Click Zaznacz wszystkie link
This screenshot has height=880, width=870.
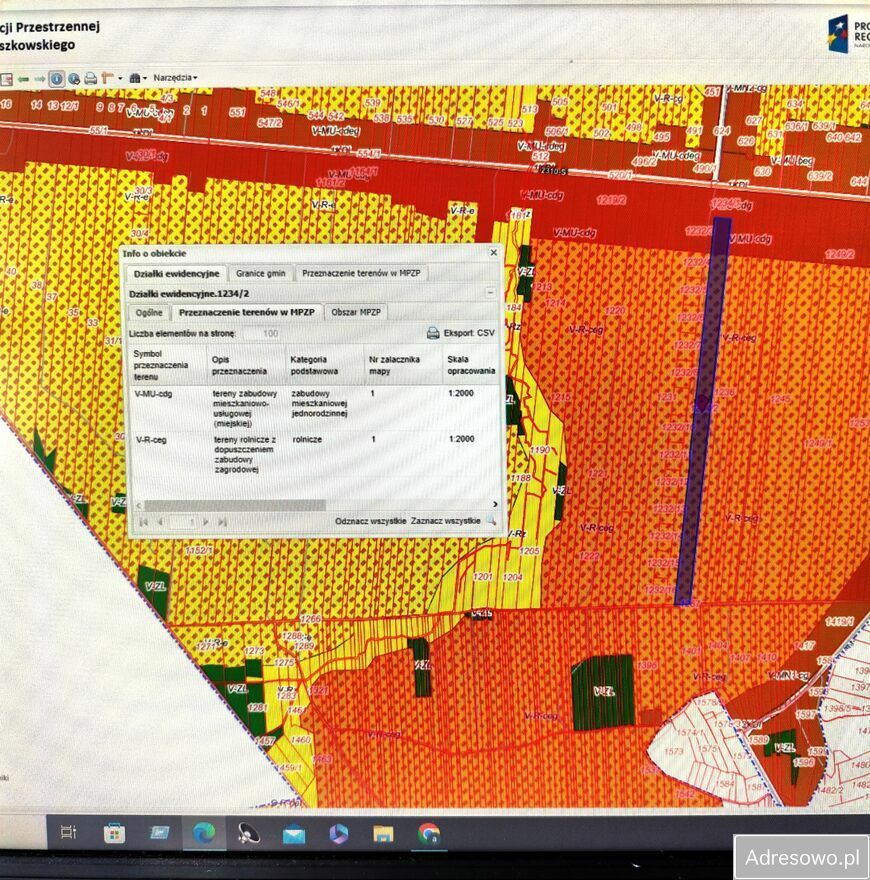[x=445, y=521]
